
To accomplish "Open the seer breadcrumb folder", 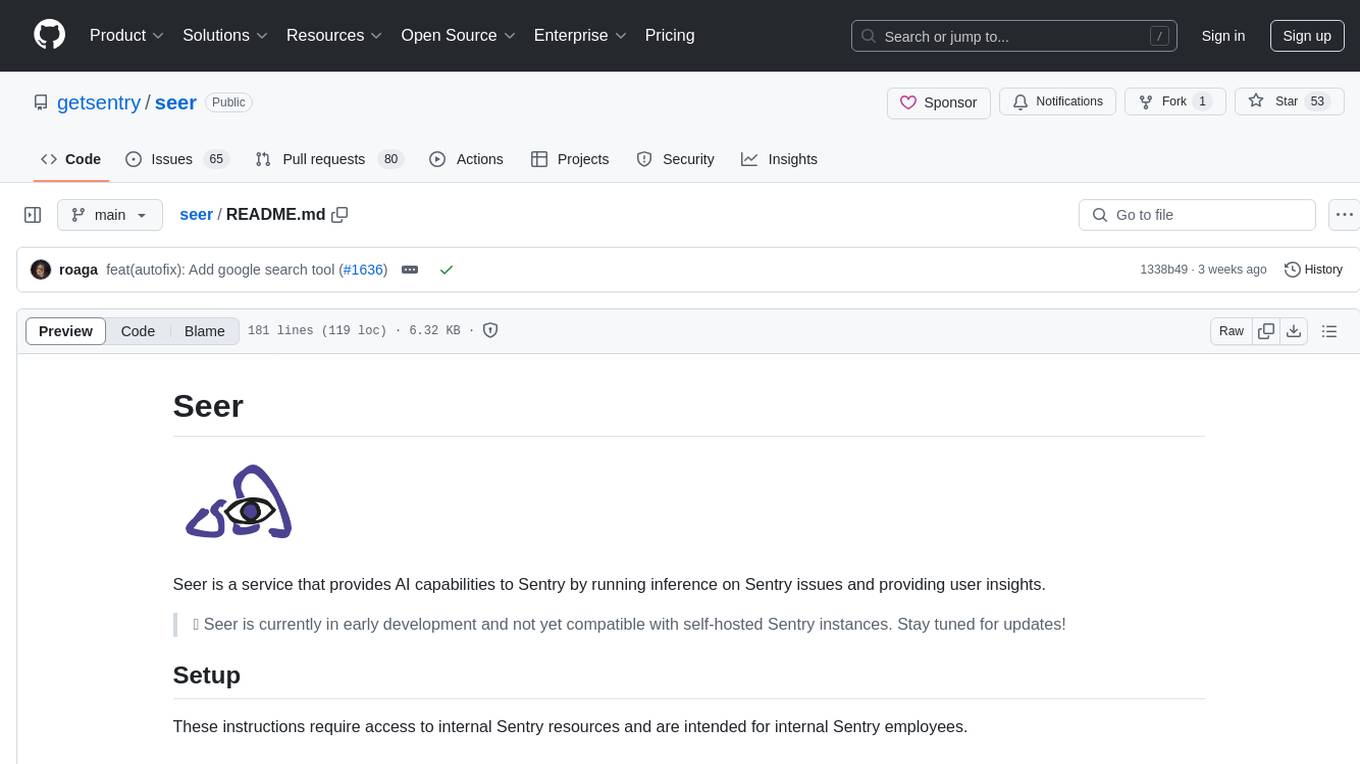I will click(x=196, y=214).
